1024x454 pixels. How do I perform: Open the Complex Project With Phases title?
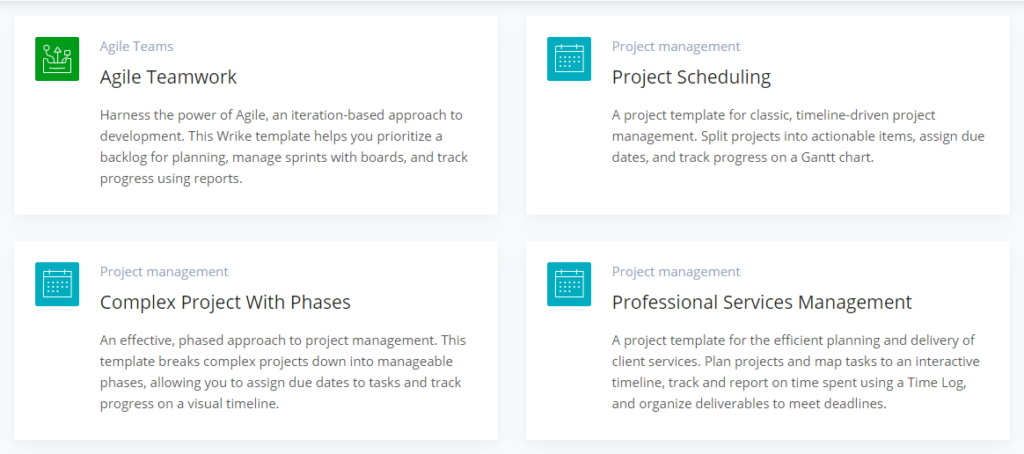tap(225, 302)
